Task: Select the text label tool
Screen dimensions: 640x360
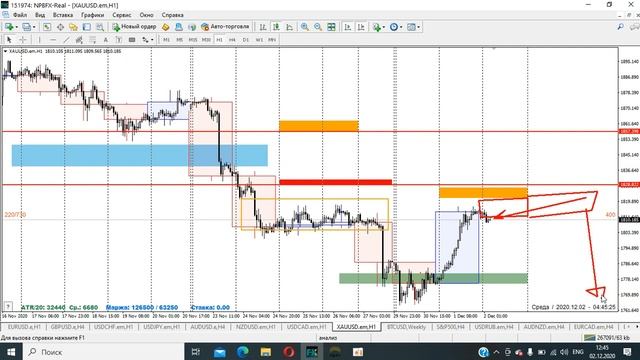Action: (119, 40)
